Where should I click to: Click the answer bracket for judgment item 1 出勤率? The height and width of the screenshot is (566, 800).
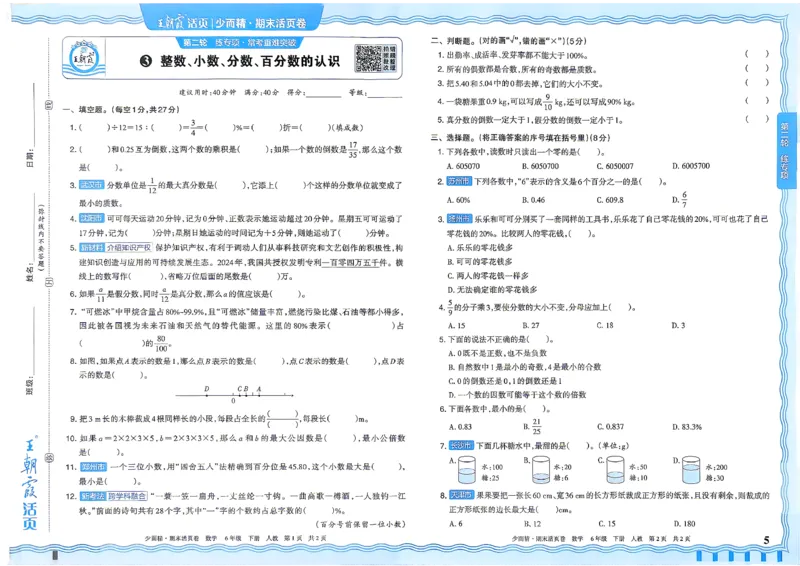[757, 54]
